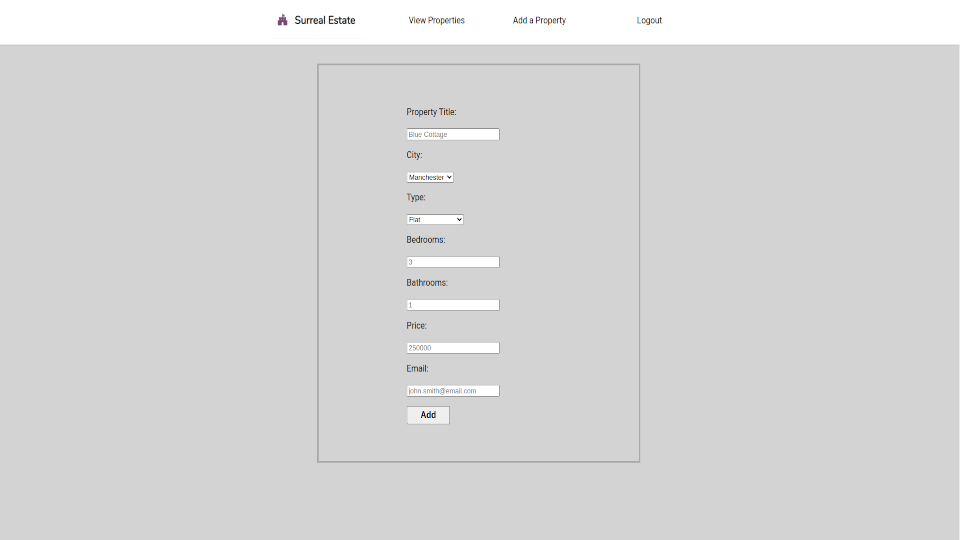
Task: Focus the Price input box
Action: 453,348
